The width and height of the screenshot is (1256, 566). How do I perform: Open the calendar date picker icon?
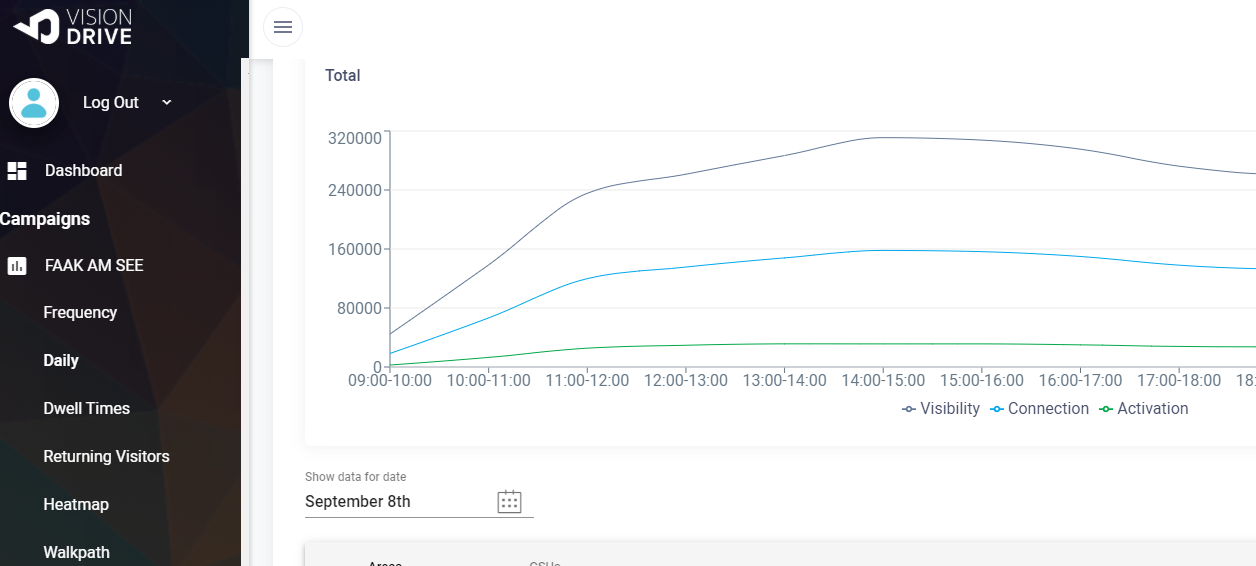point(510,502)
